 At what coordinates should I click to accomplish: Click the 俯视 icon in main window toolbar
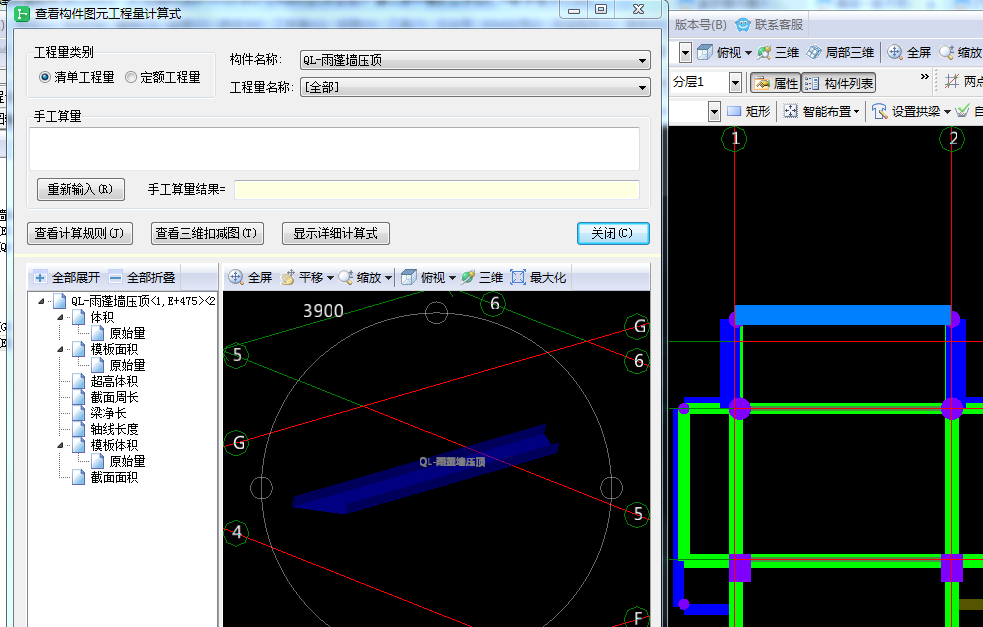point(705,53)
